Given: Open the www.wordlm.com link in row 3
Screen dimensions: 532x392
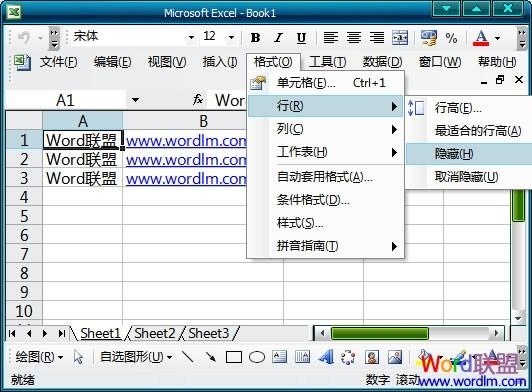Looking at the screenshot, I should coord(187,179).
